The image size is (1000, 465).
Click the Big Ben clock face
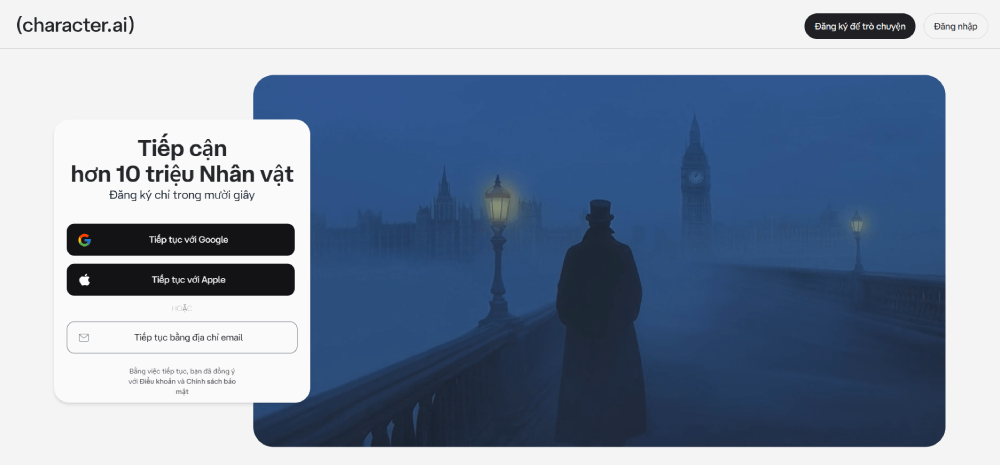[x=695, y=177]
